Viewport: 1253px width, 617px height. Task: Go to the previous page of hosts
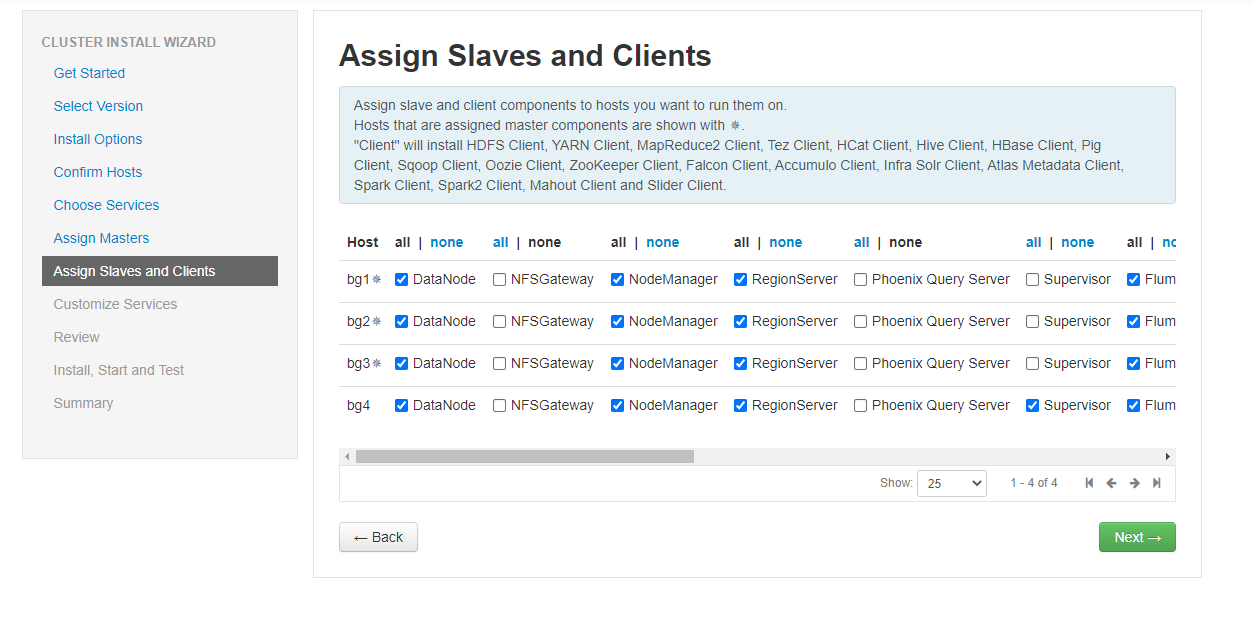(x=1111, y=483)
